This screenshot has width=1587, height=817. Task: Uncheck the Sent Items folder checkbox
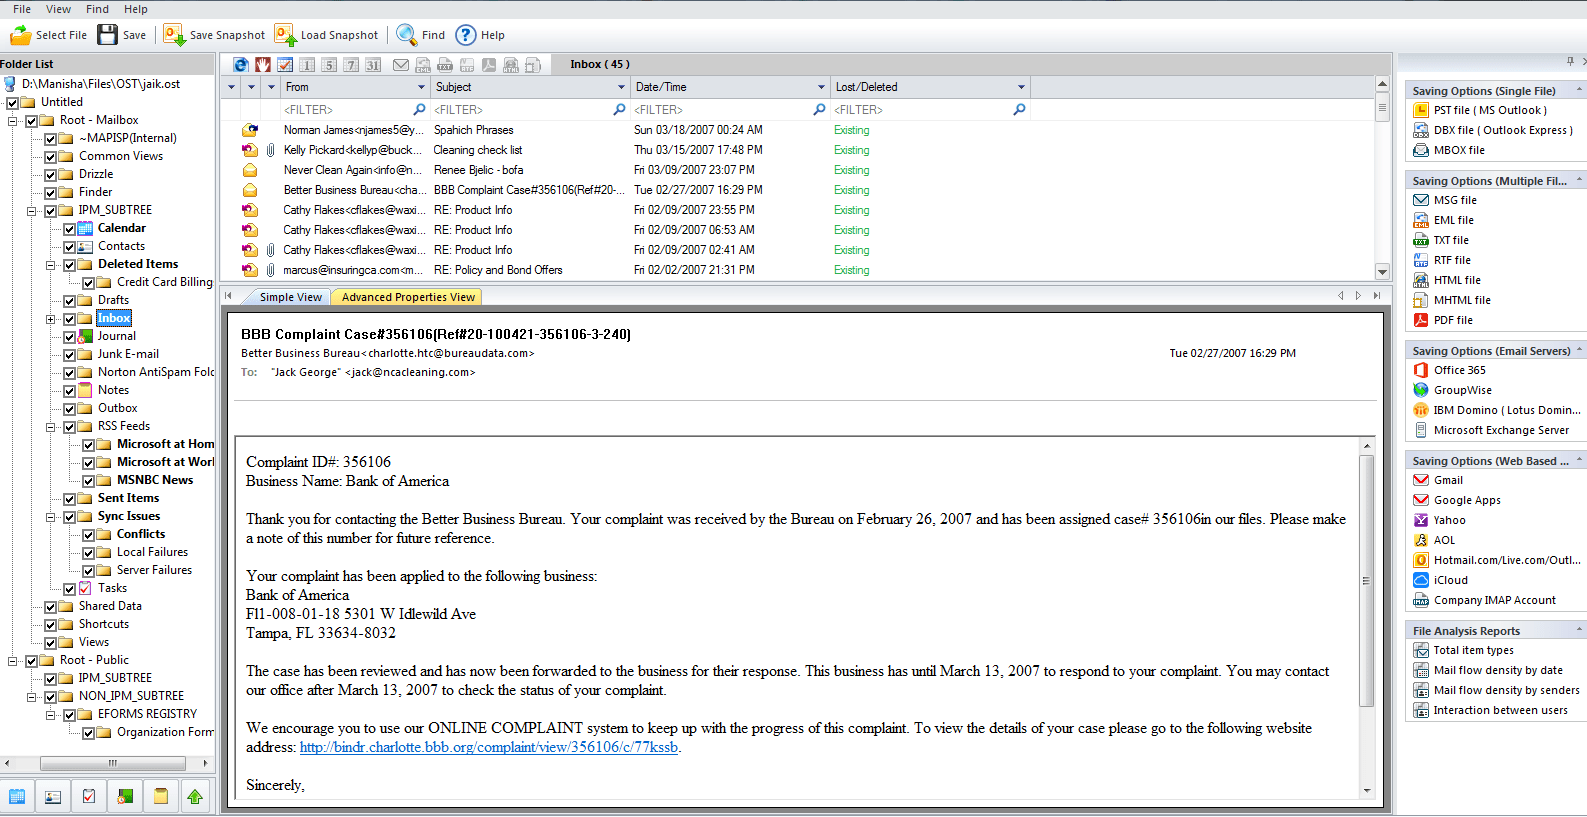(x=70, y=499)
